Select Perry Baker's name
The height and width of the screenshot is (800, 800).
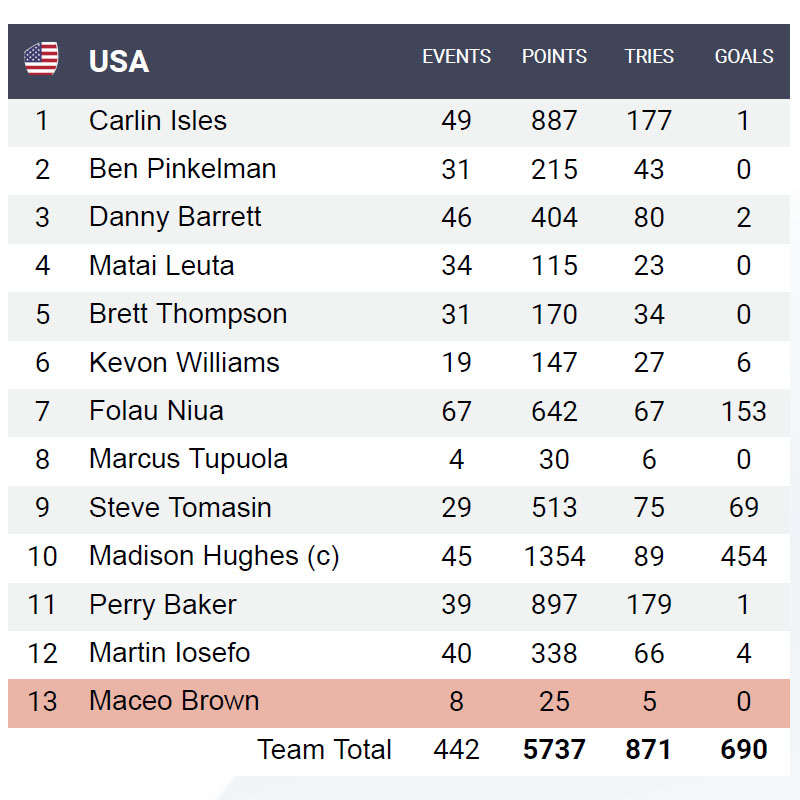coord(163,605)
